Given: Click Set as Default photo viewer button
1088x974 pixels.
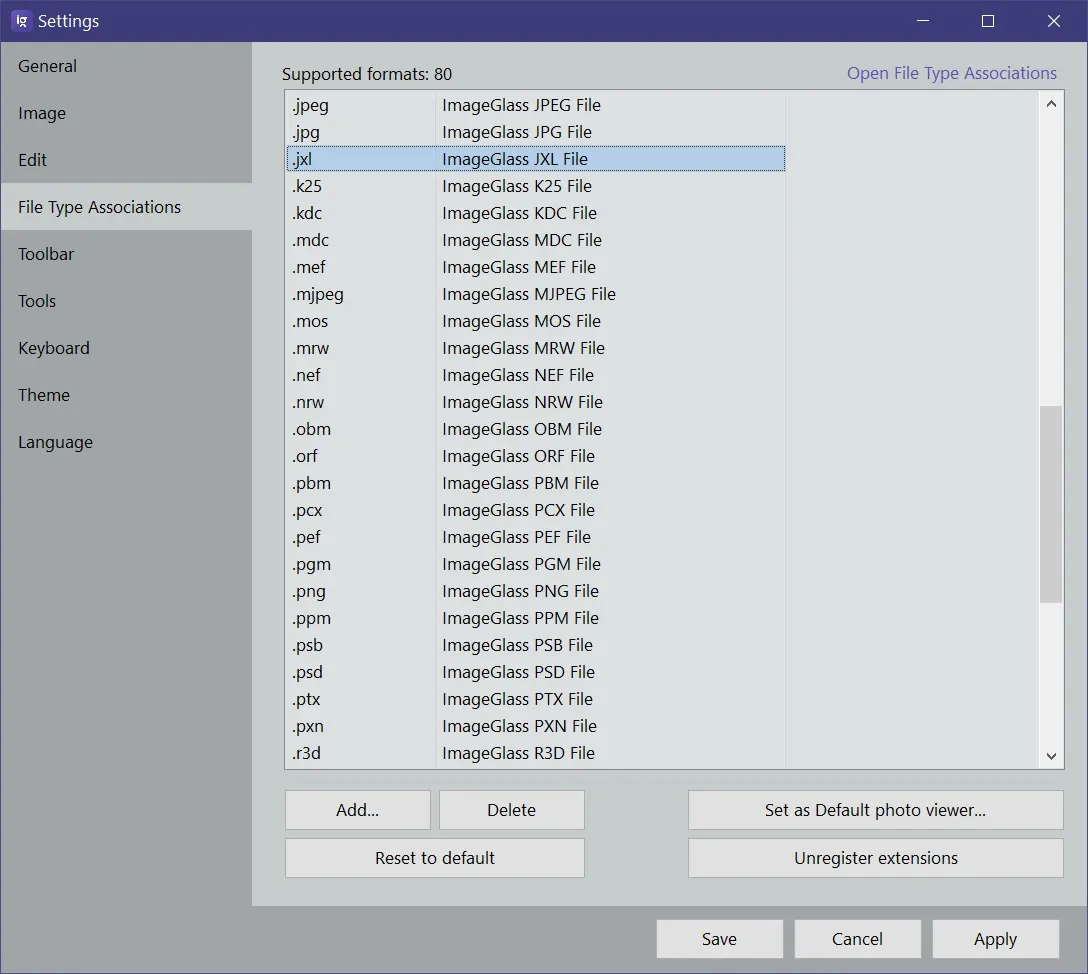Looking at the screenshot, I should tap(876, 810).
